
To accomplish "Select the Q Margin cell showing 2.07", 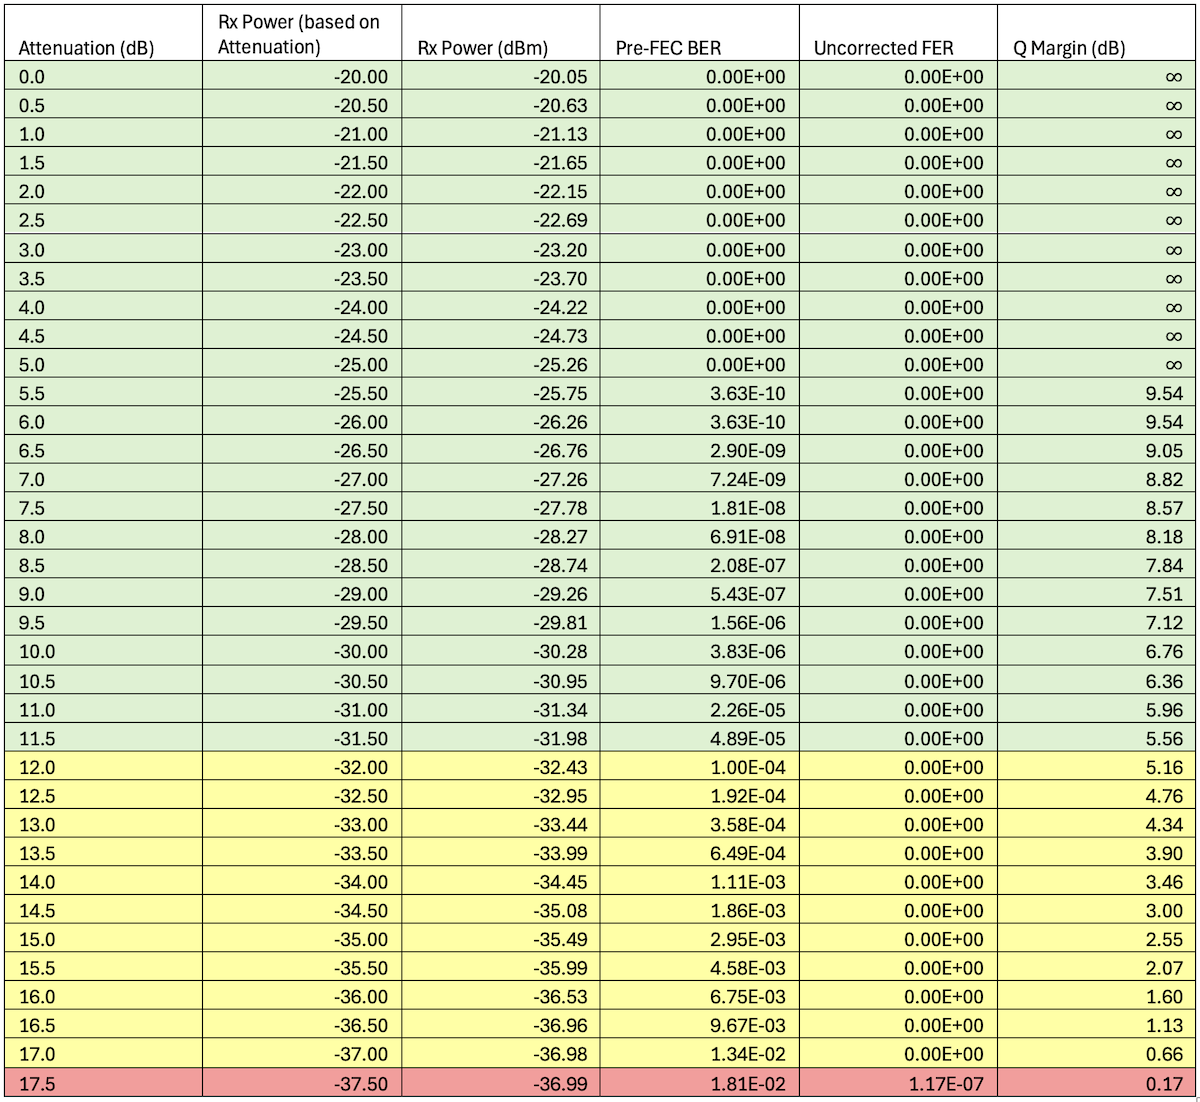I will point(1096,968).
